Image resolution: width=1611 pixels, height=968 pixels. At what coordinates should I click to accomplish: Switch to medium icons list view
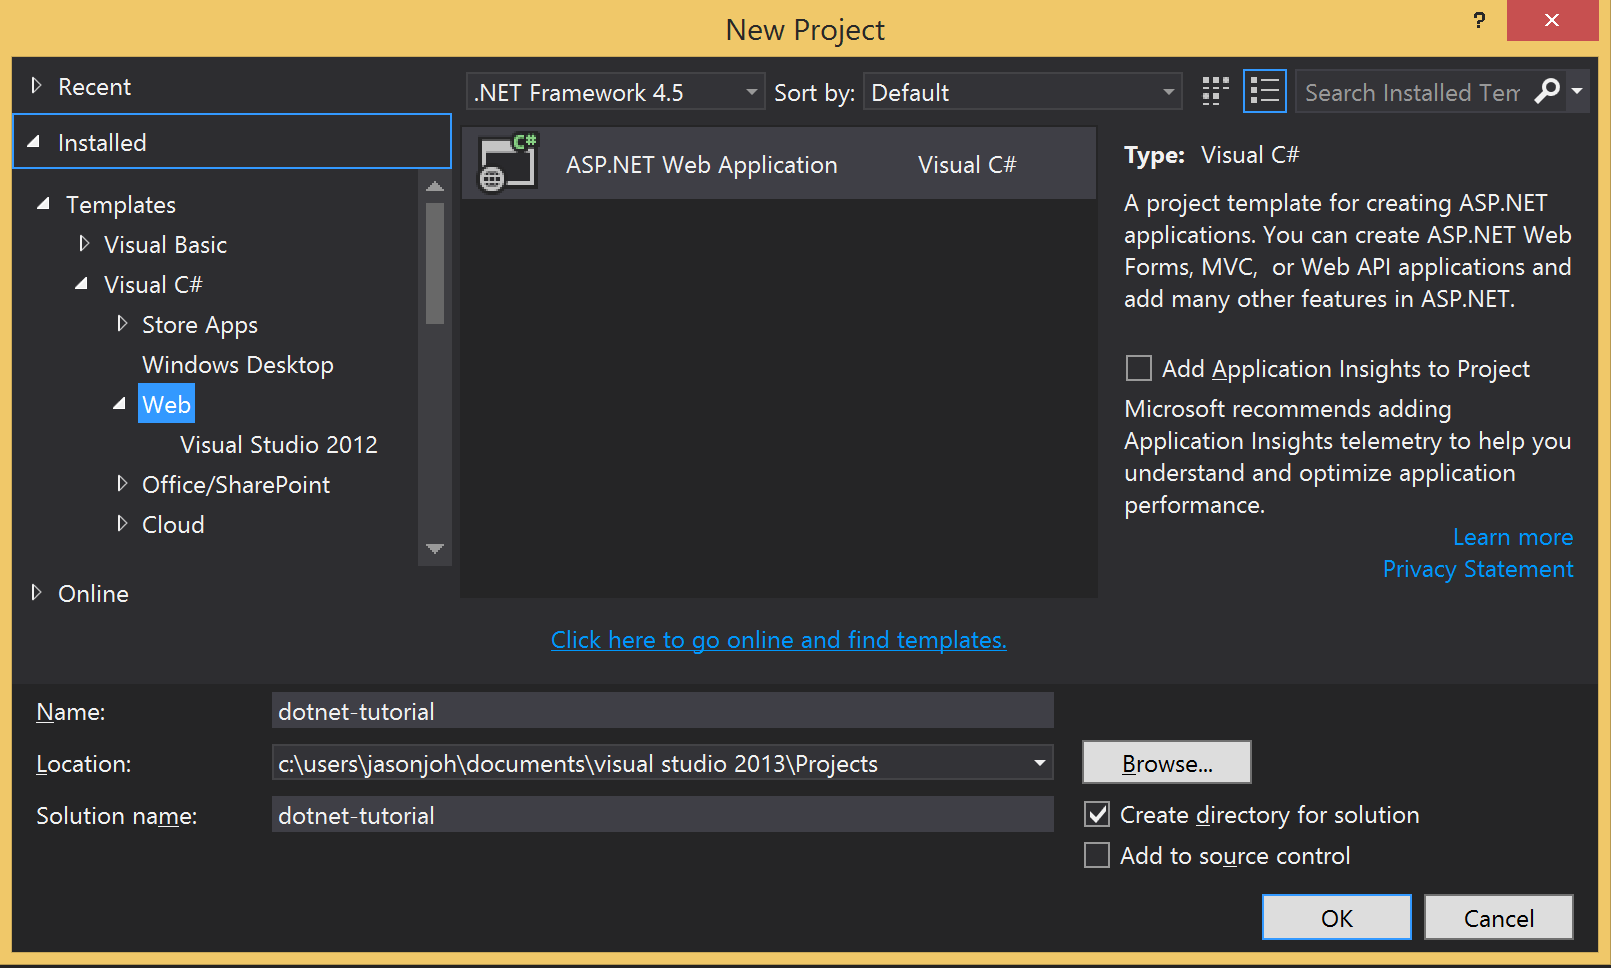pyautogui.click(x=1265, y=92)
